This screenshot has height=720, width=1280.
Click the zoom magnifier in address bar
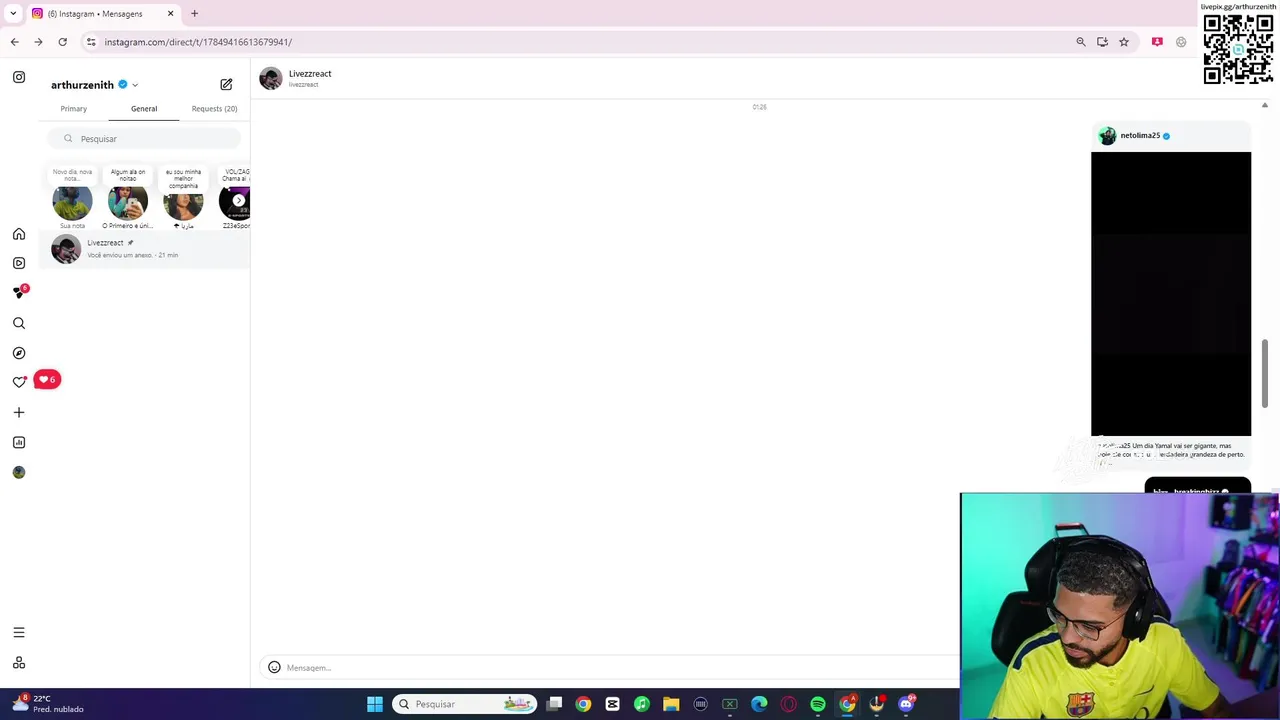click(x=1081, y=42)
